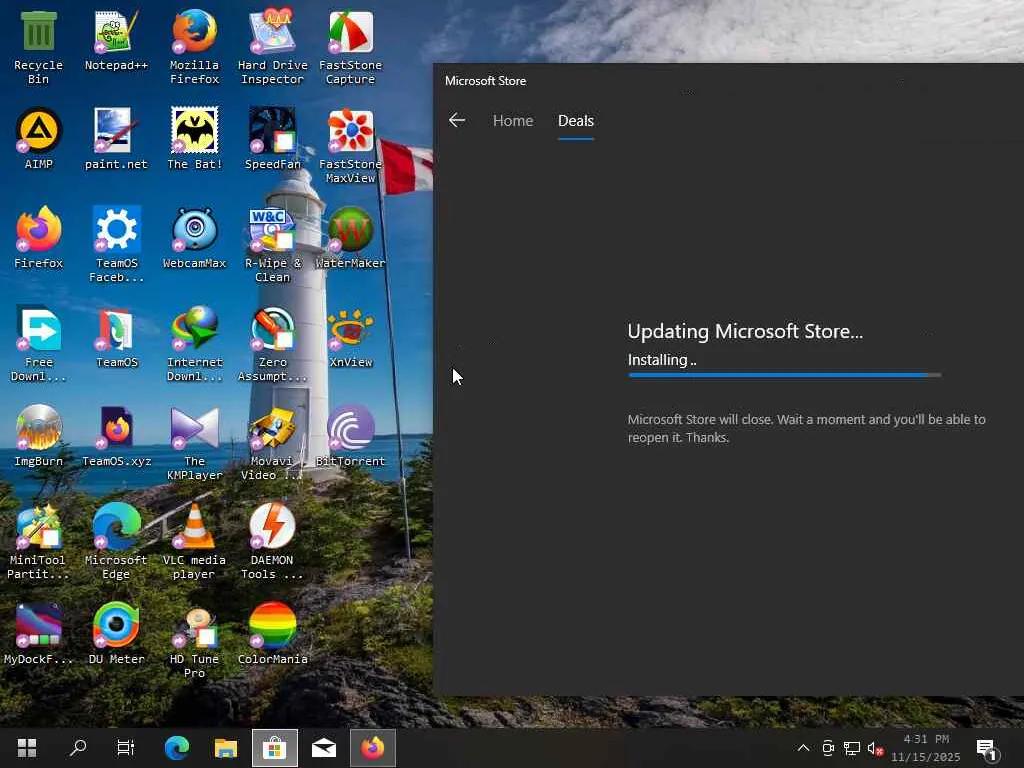Open the taskbar clock and date
This screenshot has width=1024, height=768.
[x=926, y=748]
